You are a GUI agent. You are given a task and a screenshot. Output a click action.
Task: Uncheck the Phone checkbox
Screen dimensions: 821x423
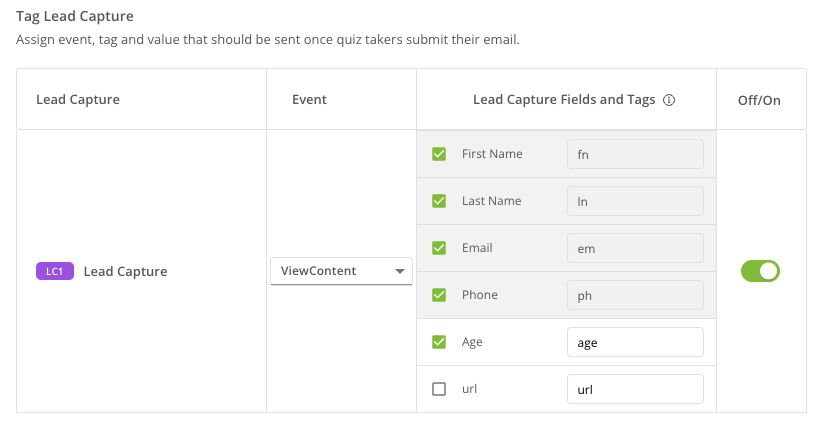[x=439, y=295]
